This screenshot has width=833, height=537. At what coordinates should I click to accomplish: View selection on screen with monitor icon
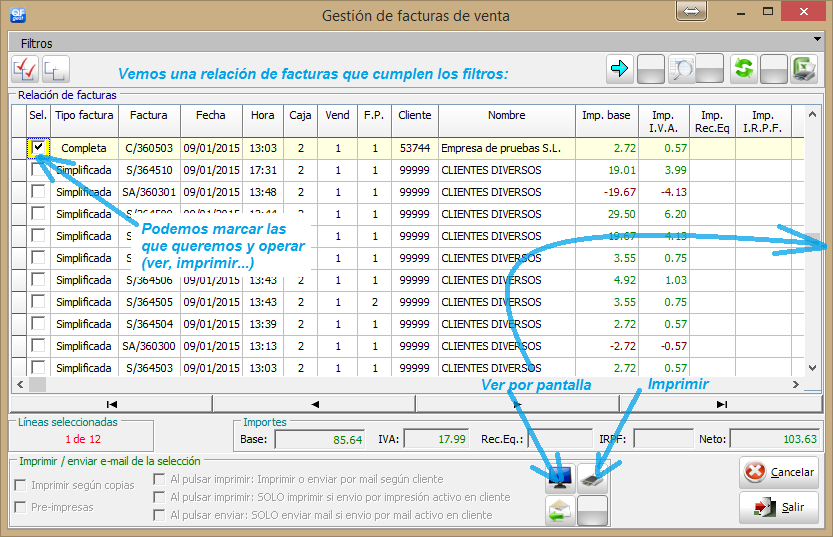[560, 477]
